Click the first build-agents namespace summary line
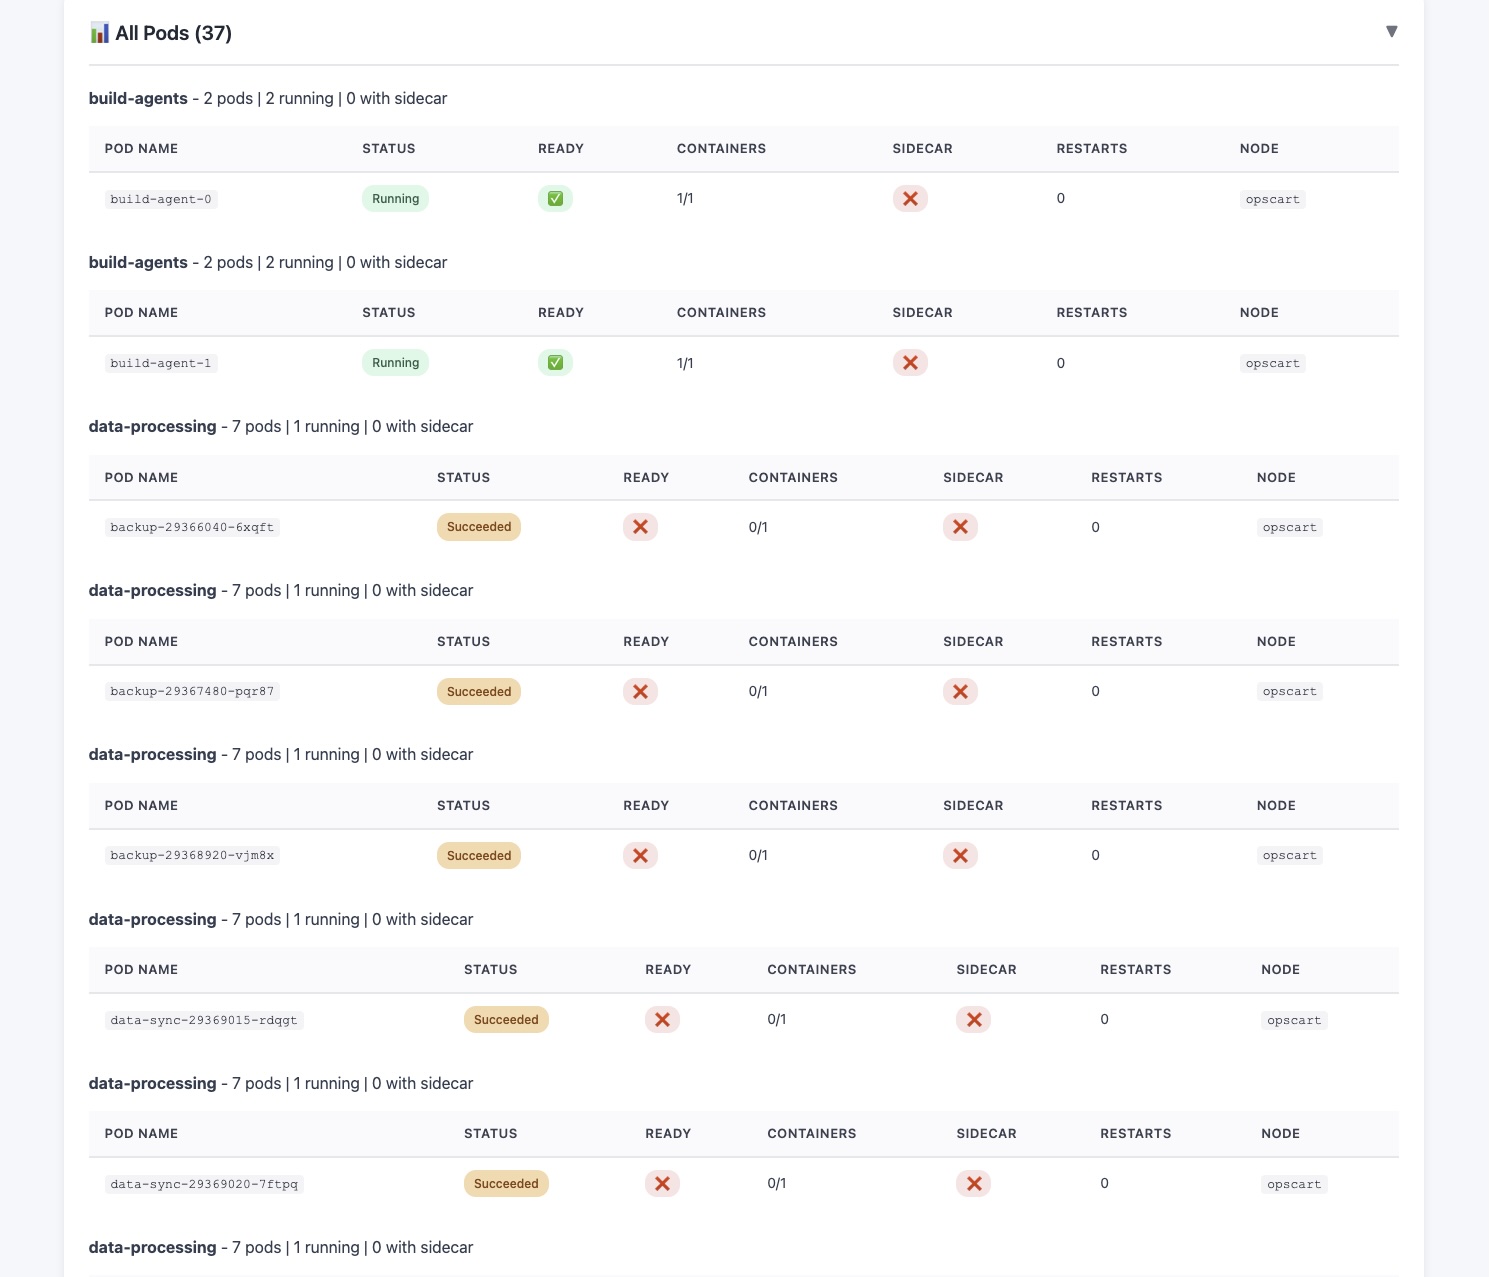Screen dimensions: 1489x1277 click(268, 98)
